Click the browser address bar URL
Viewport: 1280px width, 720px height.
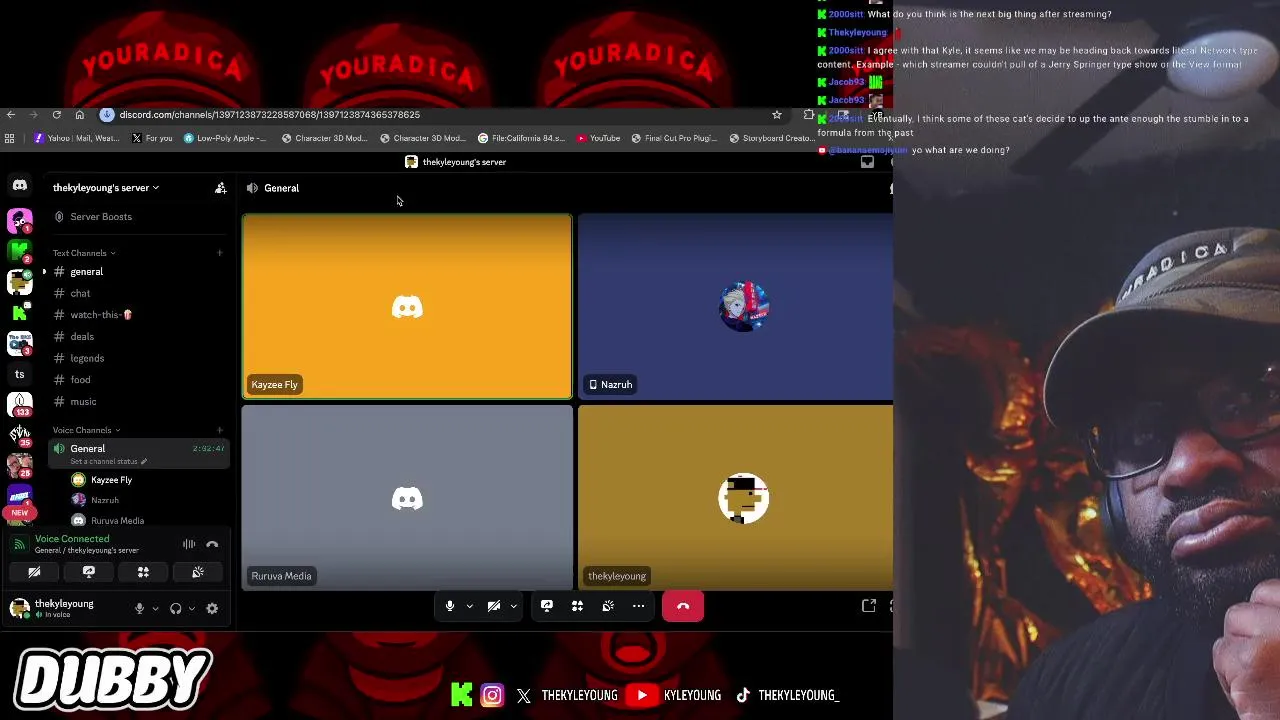[x=270, y=115]
